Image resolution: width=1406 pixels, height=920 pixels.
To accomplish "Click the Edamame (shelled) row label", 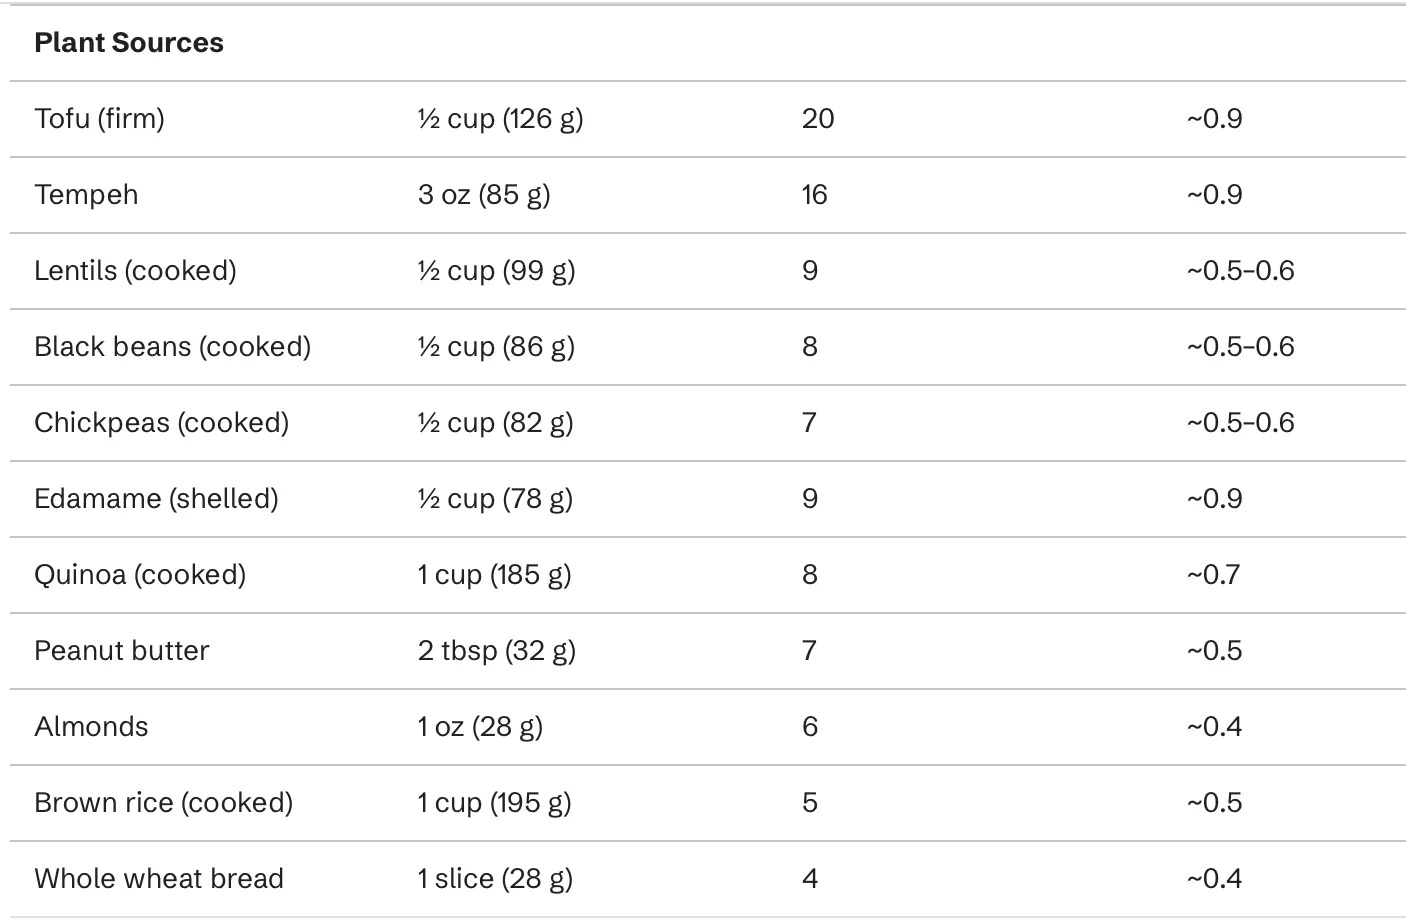I will [156, 499].
